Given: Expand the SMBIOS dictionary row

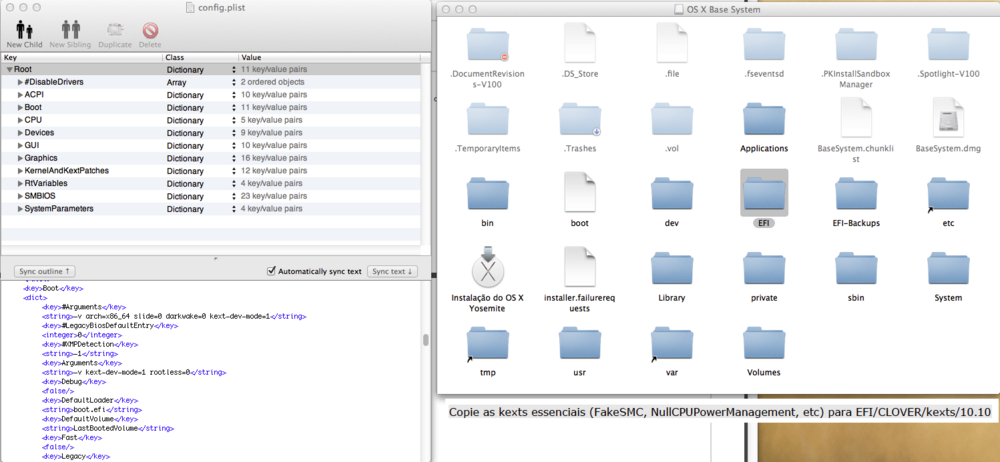Looking at the screenshot, I should (x=20, y=196).
